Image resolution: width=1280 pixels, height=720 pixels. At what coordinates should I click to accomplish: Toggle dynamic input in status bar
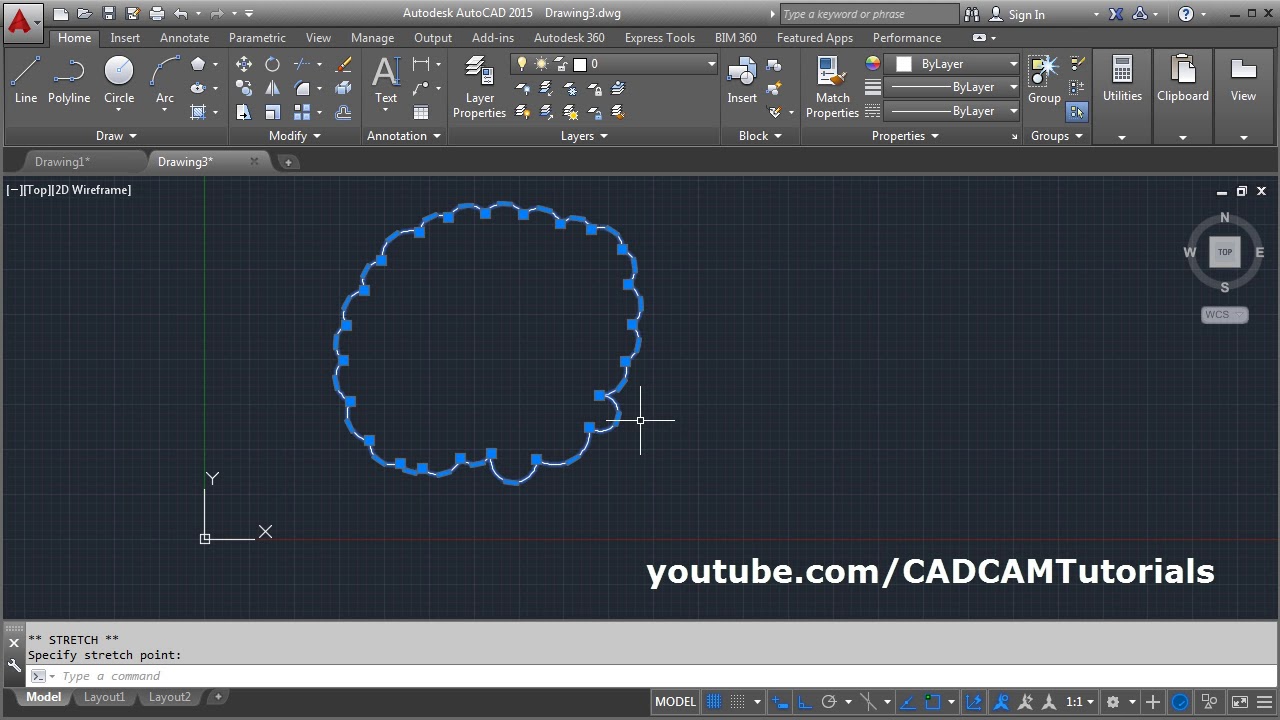(779, 701)
